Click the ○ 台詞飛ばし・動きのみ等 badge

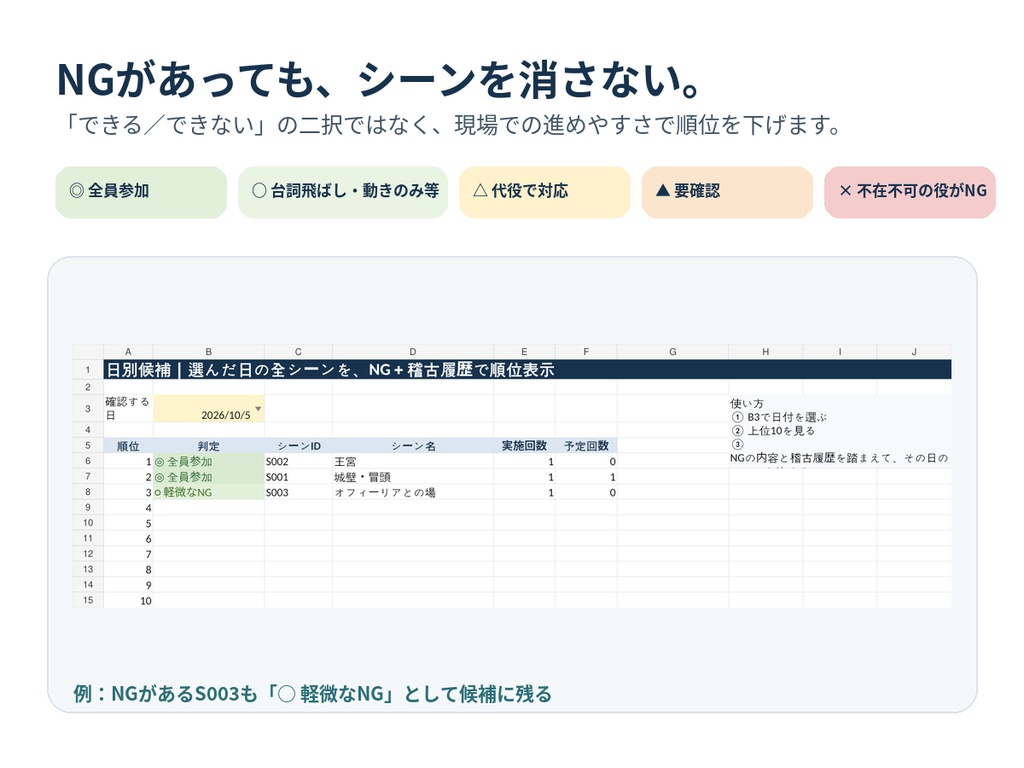[x=343, y=191]
